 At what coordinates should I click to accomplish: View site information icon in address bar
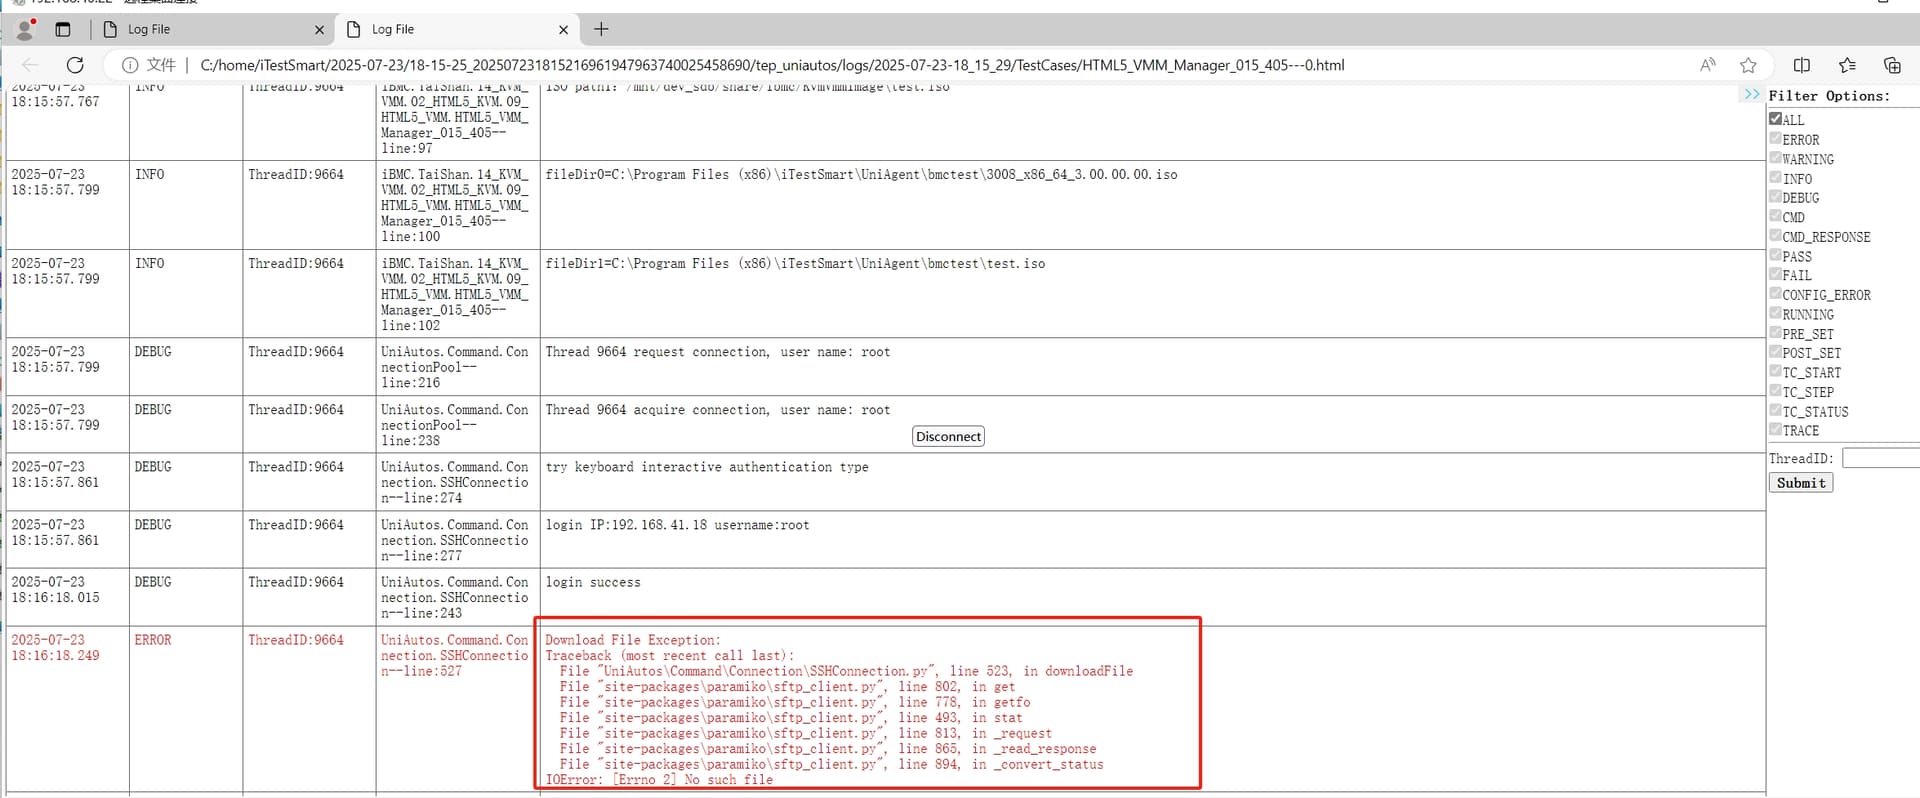point(130,65)
